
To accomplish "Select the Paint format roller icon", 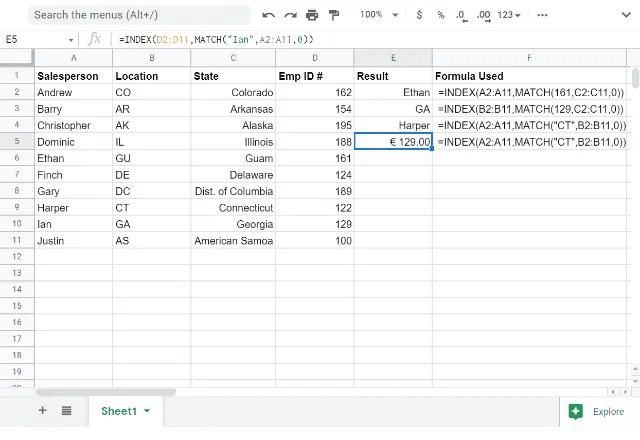I will 334,16.
